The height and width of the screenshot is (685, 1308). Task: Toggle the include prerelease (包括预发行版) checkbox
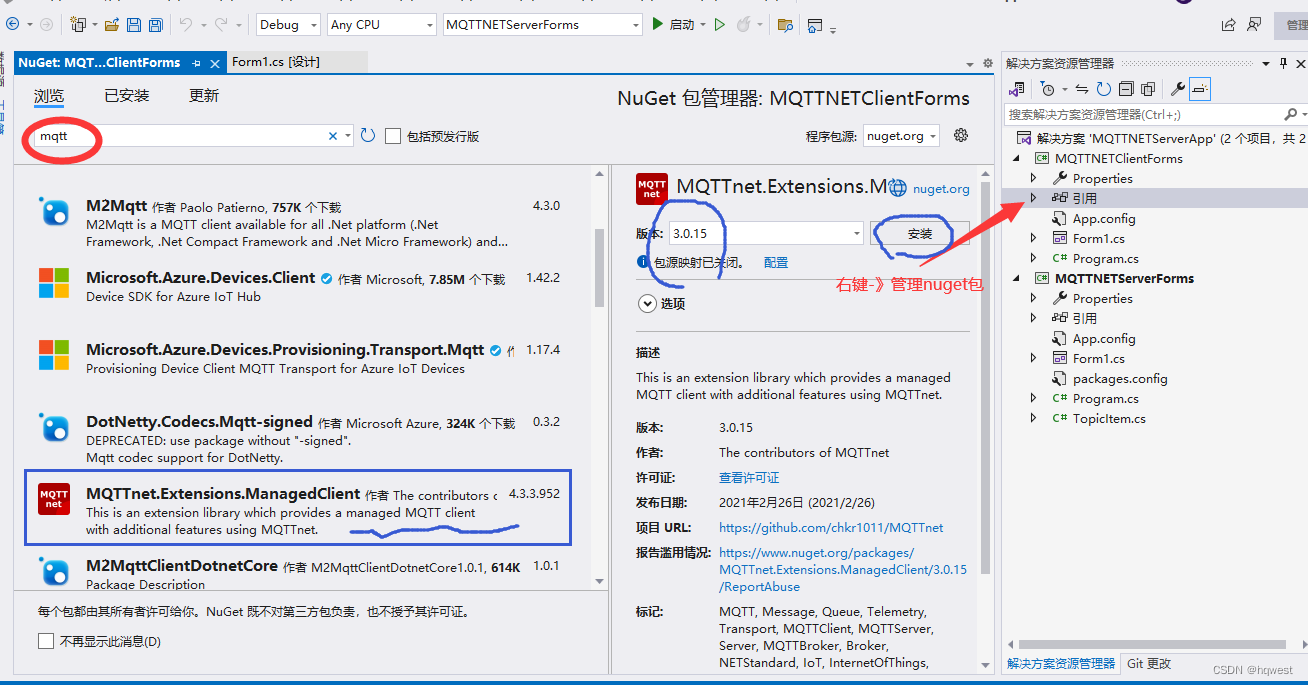tap(393, 136)
